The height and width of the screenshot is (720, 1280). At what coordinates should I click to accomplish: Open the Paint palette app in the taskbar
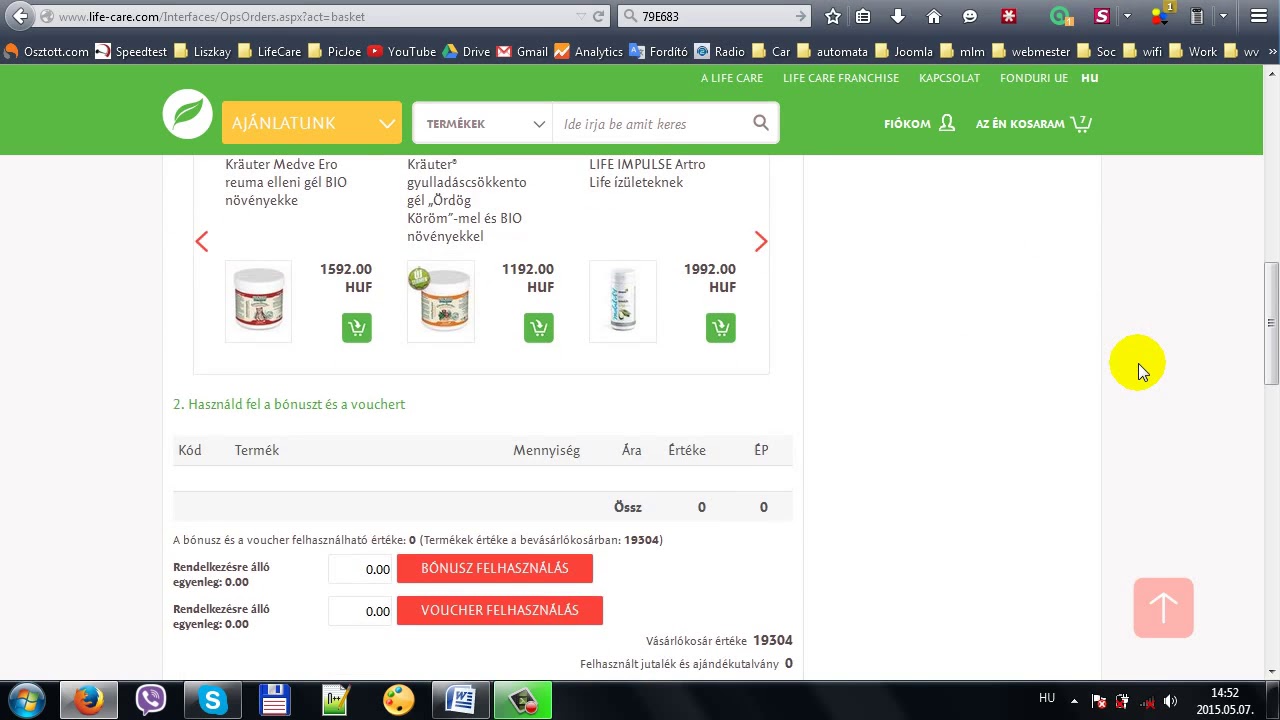click(x=398, y=700)
